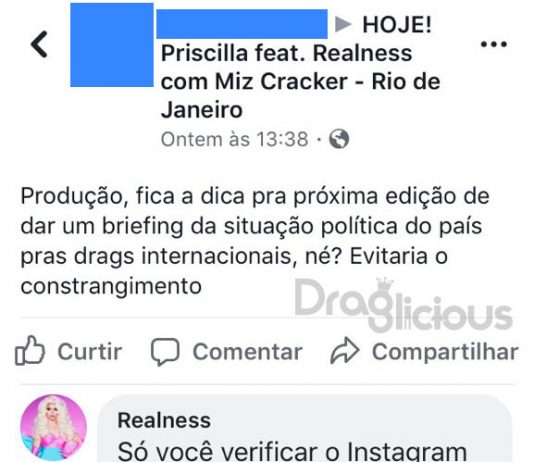Click the thumbs-up like icon

(x=30, y=351)
